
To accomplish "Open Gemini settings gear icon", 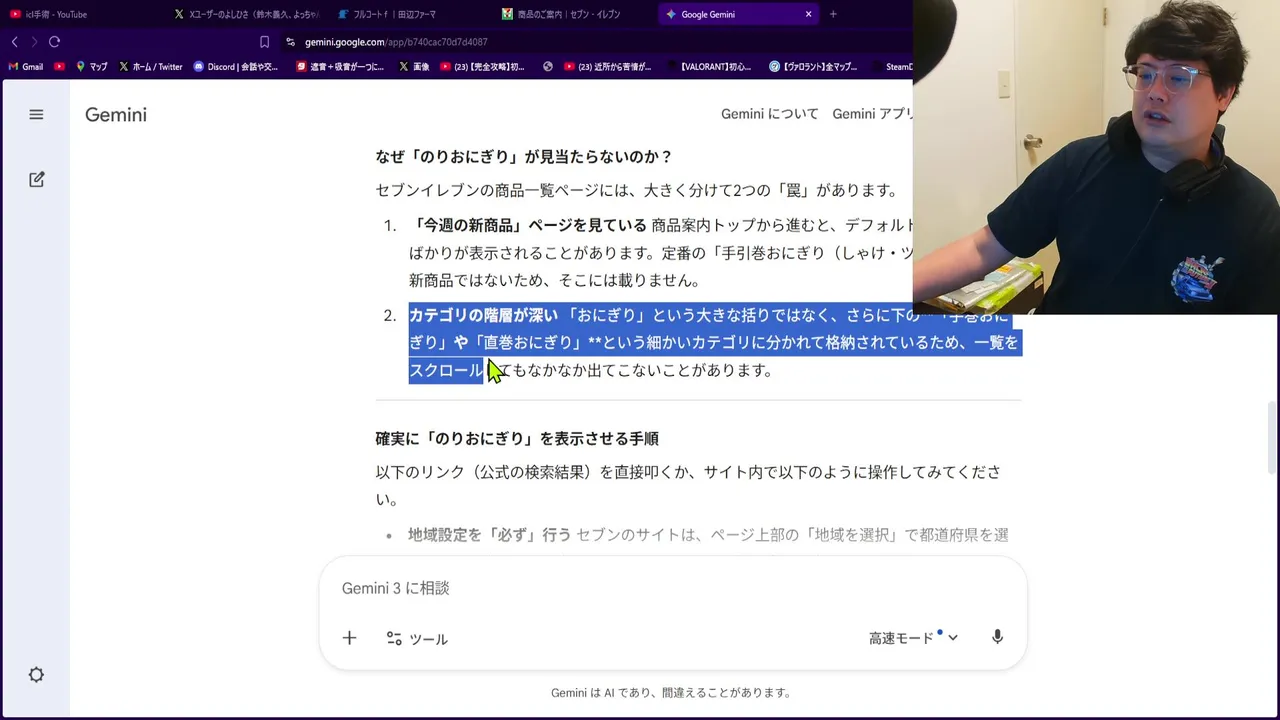I will (36, 675).
